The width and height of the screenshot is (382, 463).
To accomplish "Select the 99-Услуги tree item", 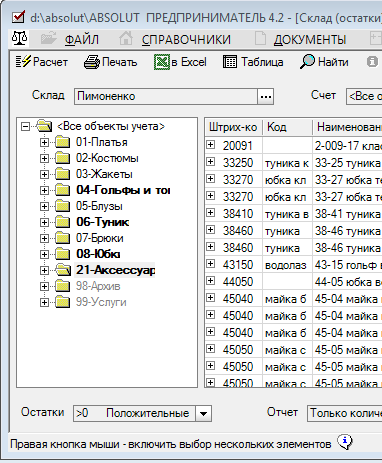I will 101,302.
